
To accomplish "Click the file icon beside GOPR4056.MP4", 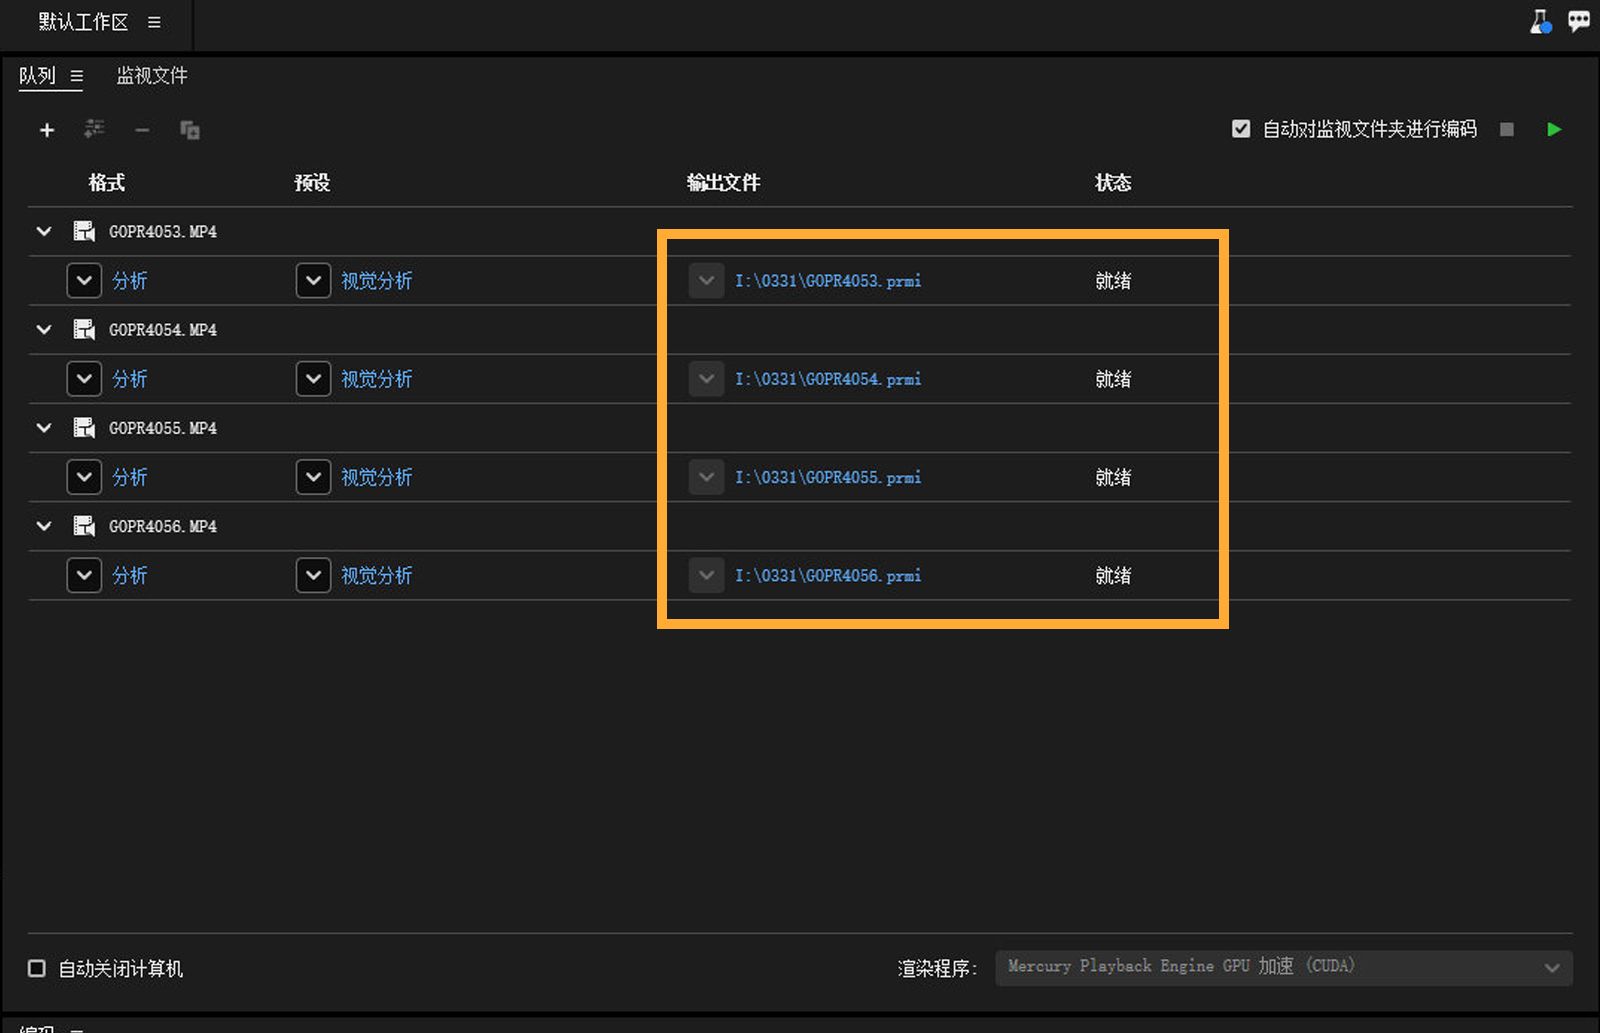I will (x=84, y=526).
